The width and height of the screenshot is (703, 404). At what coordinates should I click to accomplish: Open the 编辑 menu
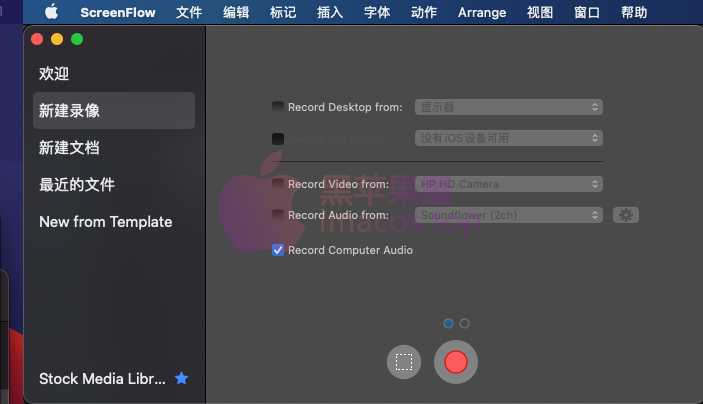[236, 13]
